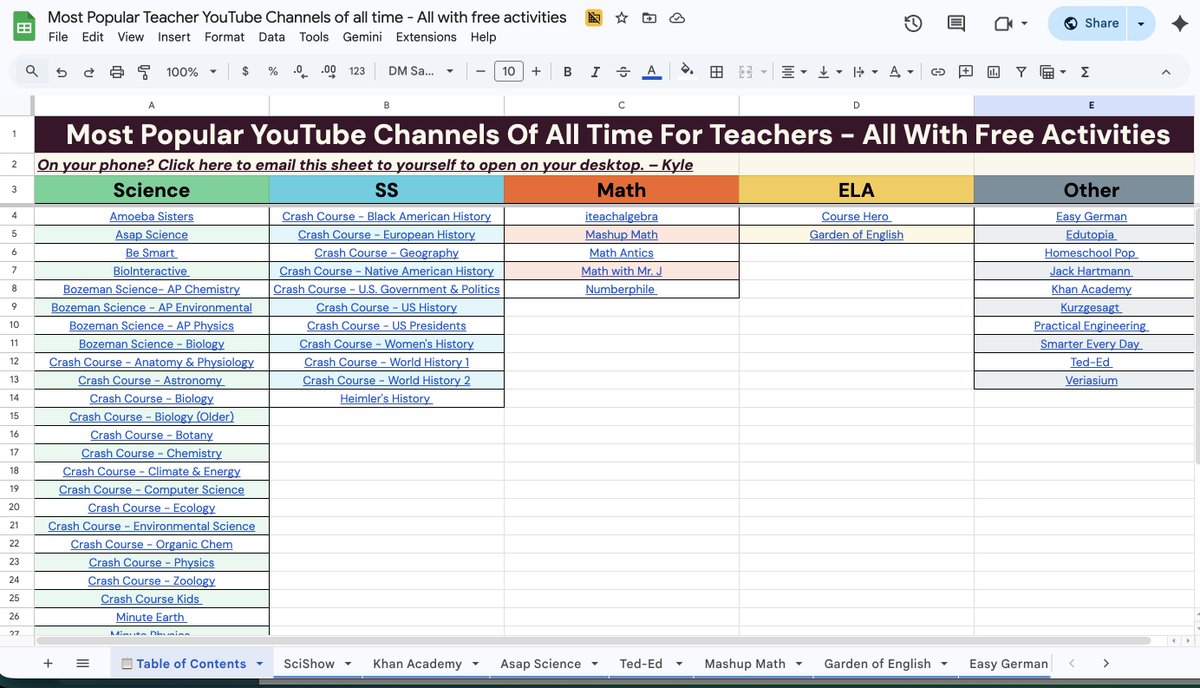Screen dimensions: 1200x688
Task: Open text wrapping dropdown
Action: (x=864, y=72)
